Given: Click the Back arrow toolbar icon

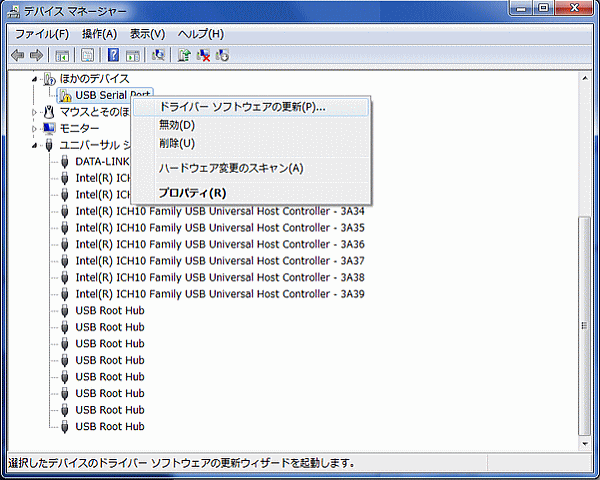Looking at the screenshot, I should [18, 55].
